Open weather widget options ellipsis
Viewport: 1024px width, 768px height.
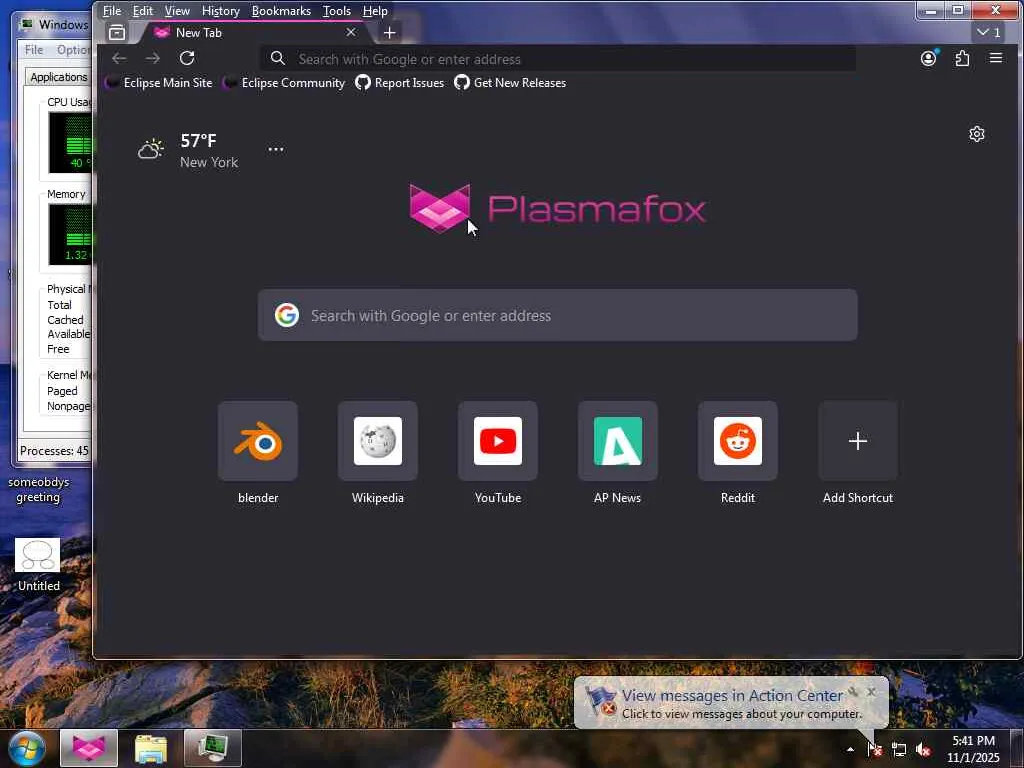click(276, 149)
